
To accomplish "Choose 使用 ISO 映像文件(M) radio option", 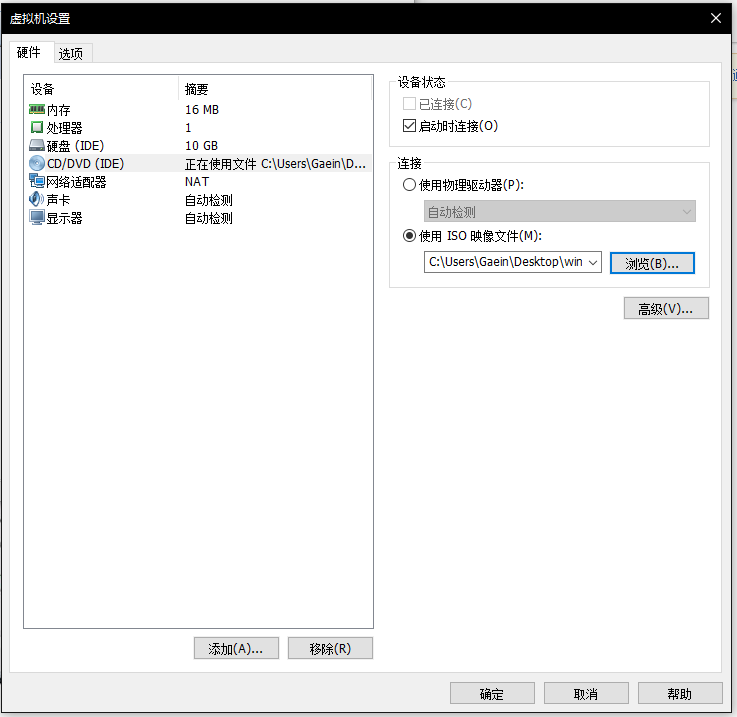I will coord(409,235).
